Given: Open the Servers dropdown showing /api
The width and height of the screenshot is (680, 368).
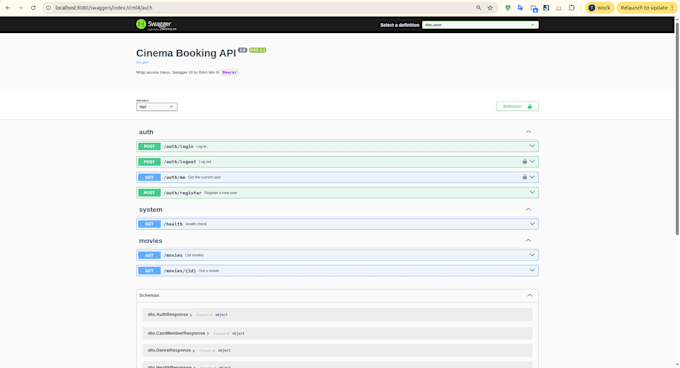Looking at the screenshot, I should pos(157,107).
